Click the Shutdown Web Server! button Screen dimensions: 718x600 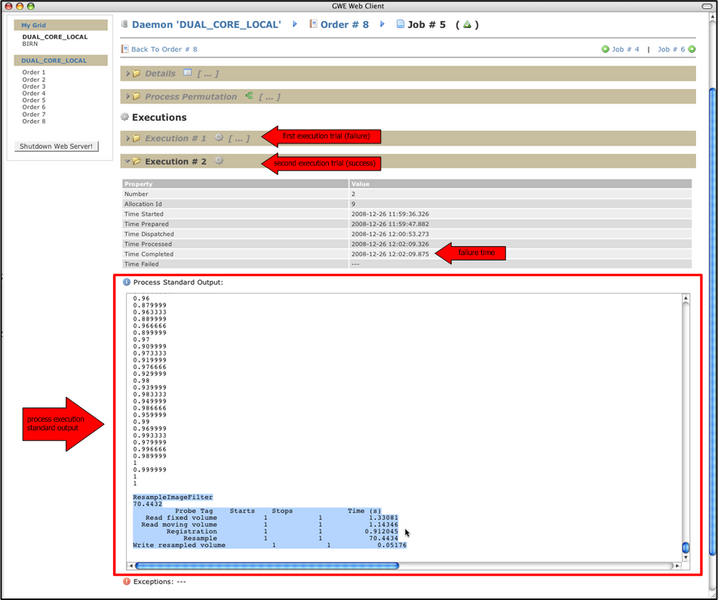point(56,146)
